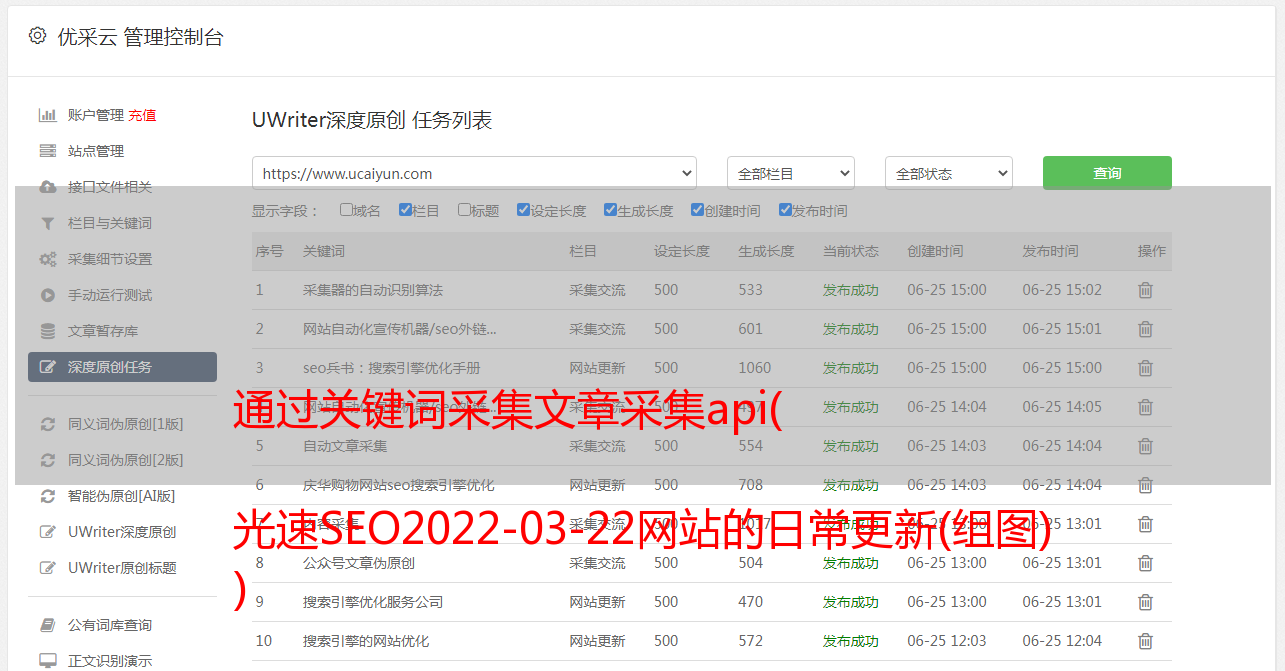Click the book icon for 公有词库查询

pos(47,625)
